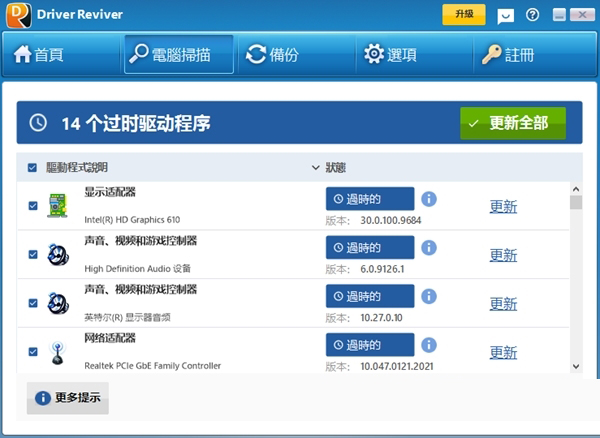Close the Driver Reviver window

pyautogui.click(x=582, y=15)
